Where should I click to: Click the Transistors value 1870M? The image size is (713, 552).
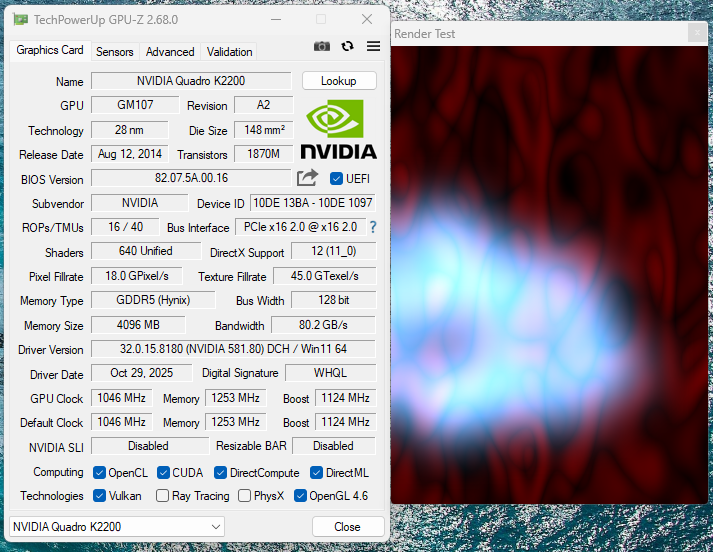263,154
